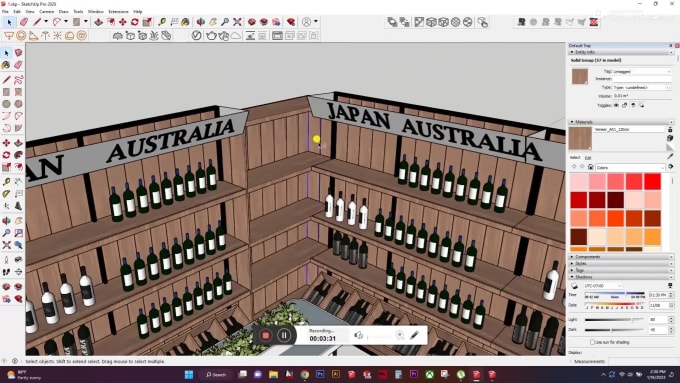The width and height of the screenshot is (680, 383).
Task: Stop the screen recording
Action: coord(266,335)
